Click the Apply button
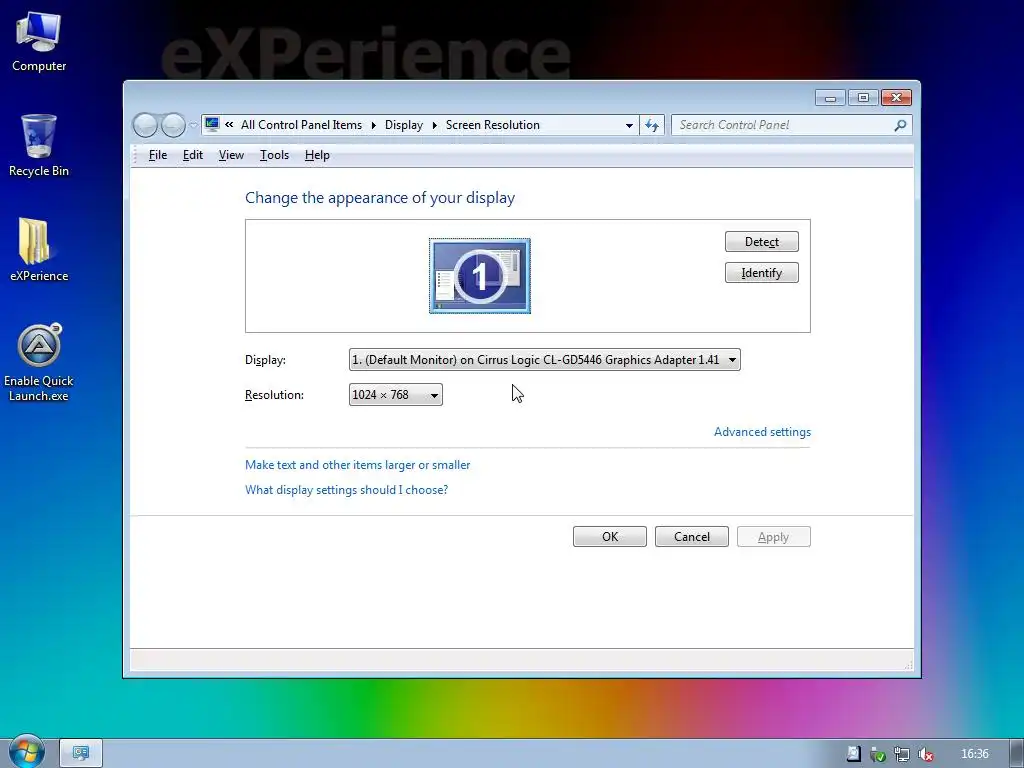The width and height of the screenshot is (1024, 768). pos(773,537)
